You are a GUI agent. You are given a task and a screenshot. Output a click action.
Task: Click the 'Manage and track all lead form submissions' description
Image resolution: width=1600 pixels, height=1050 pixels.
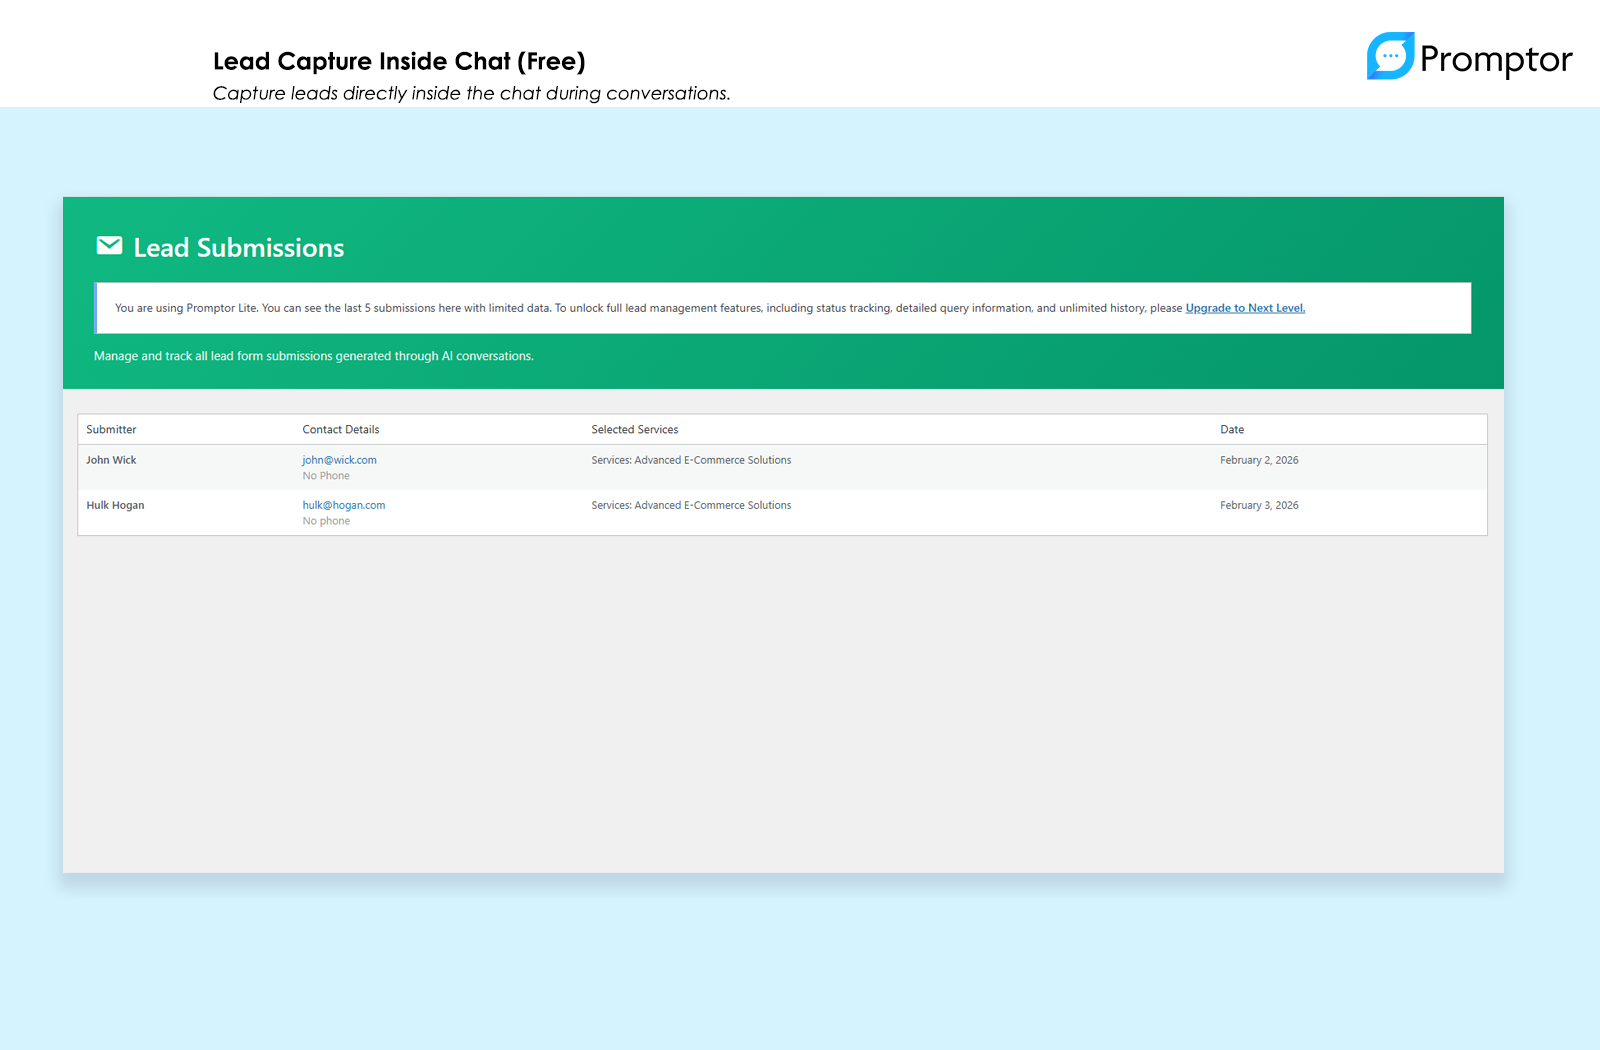coord(314,356)
